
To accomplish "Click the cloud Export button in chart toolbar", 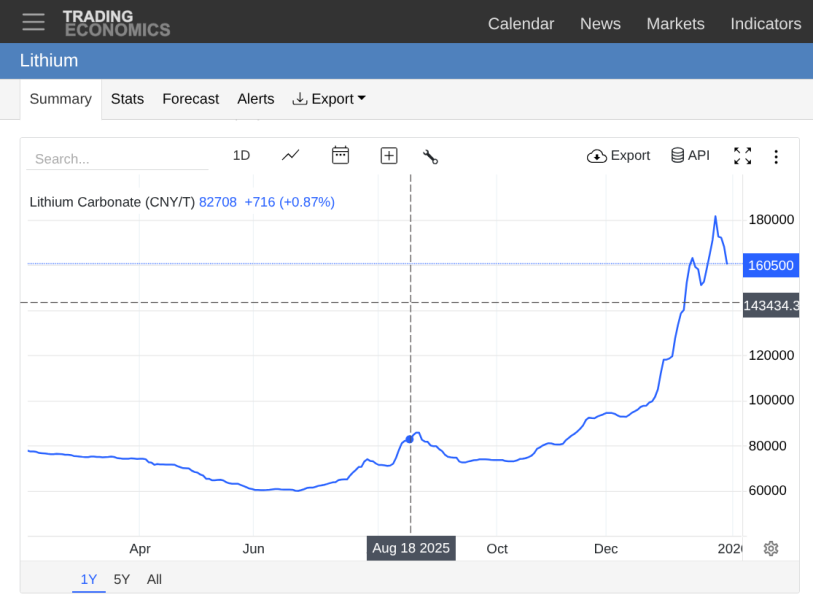I will [618, 155].
